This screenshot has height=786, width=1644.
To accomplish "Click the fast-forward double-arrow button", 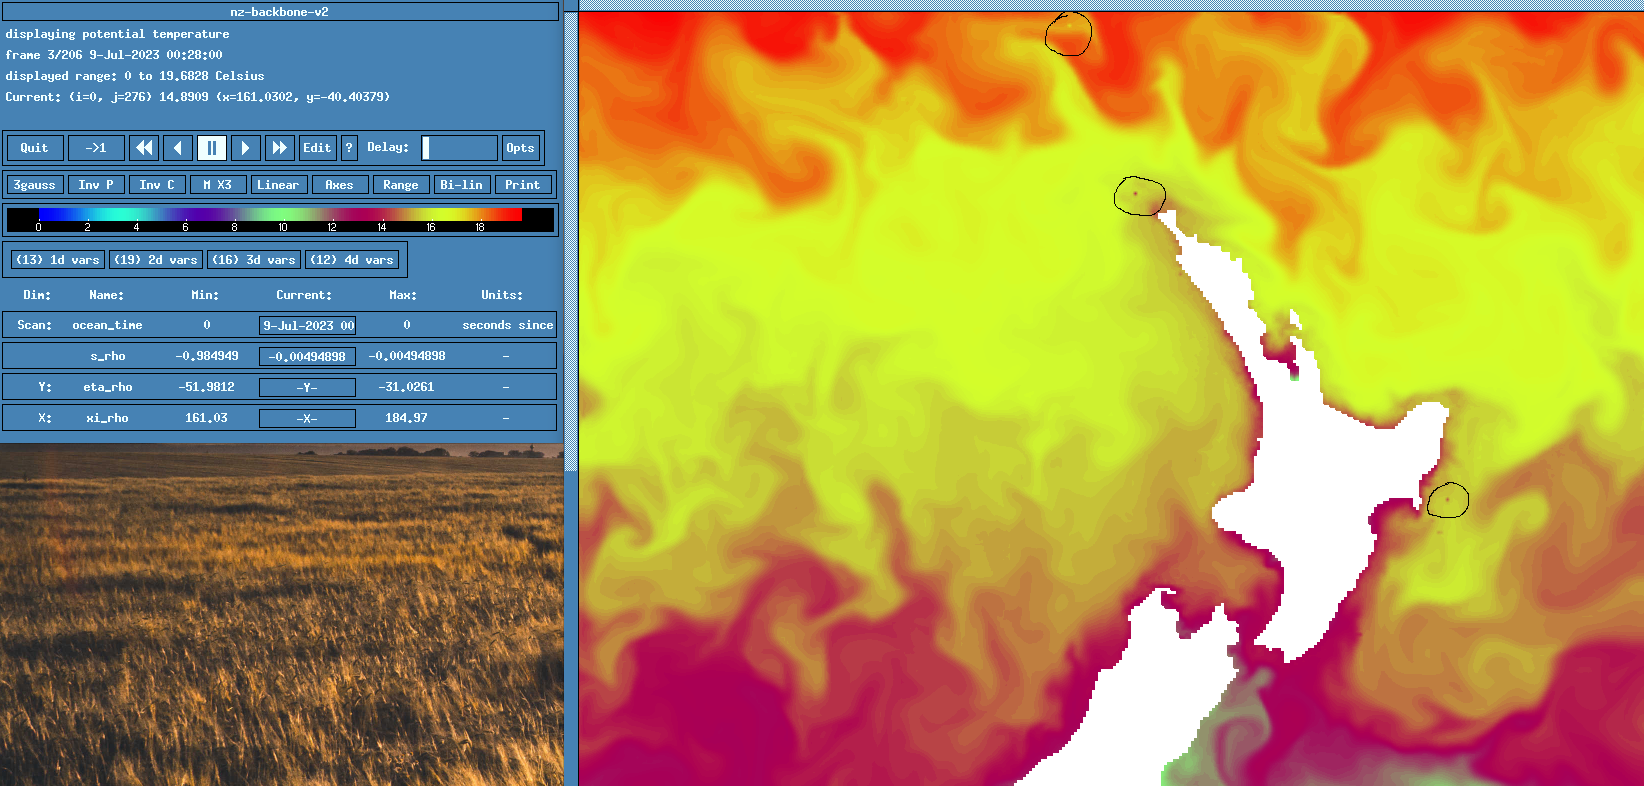I will (279, 148).
